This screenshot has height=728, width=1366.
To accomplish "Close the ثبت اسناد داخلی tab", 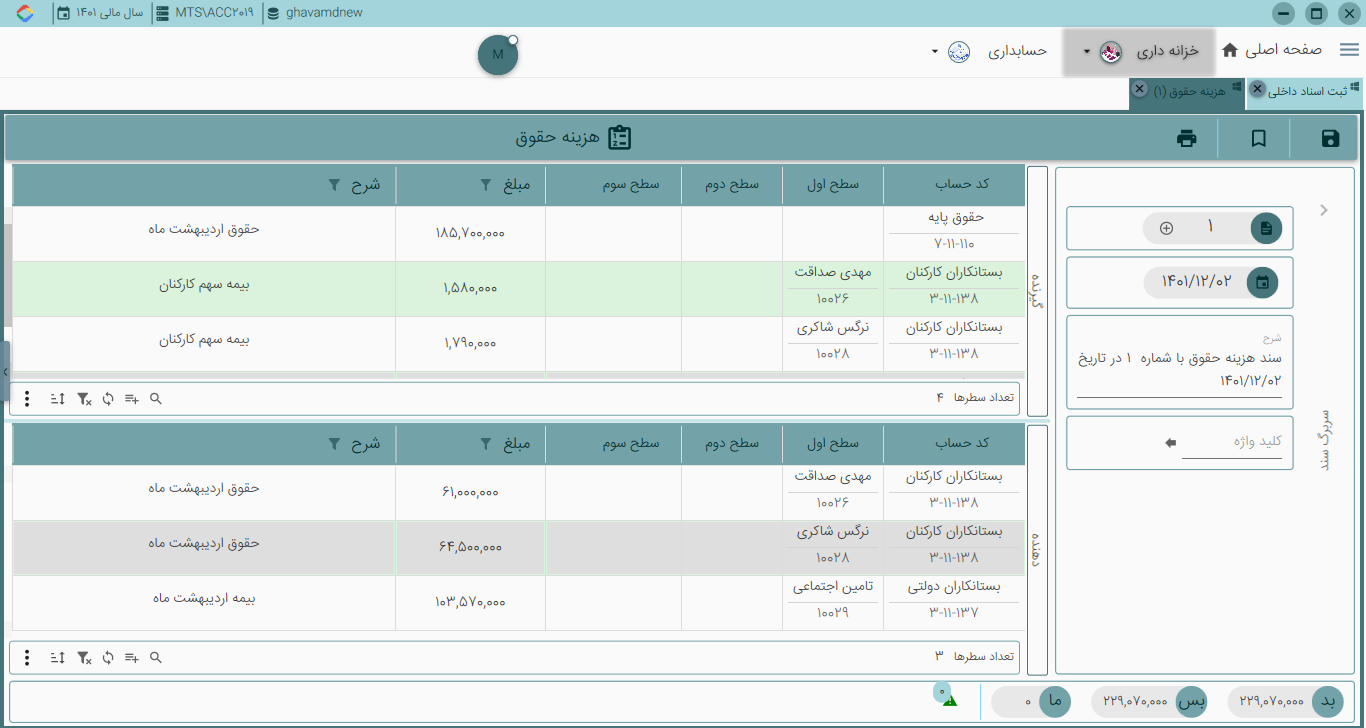I will 1258,89.
